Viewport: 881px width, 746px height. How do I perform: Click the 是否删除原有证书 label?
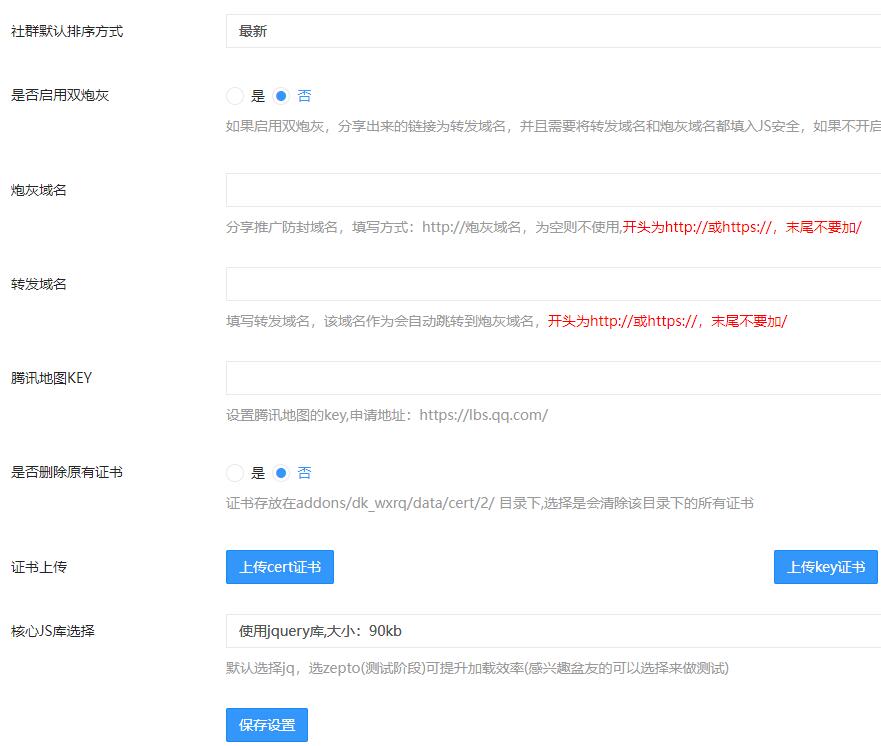67,472
